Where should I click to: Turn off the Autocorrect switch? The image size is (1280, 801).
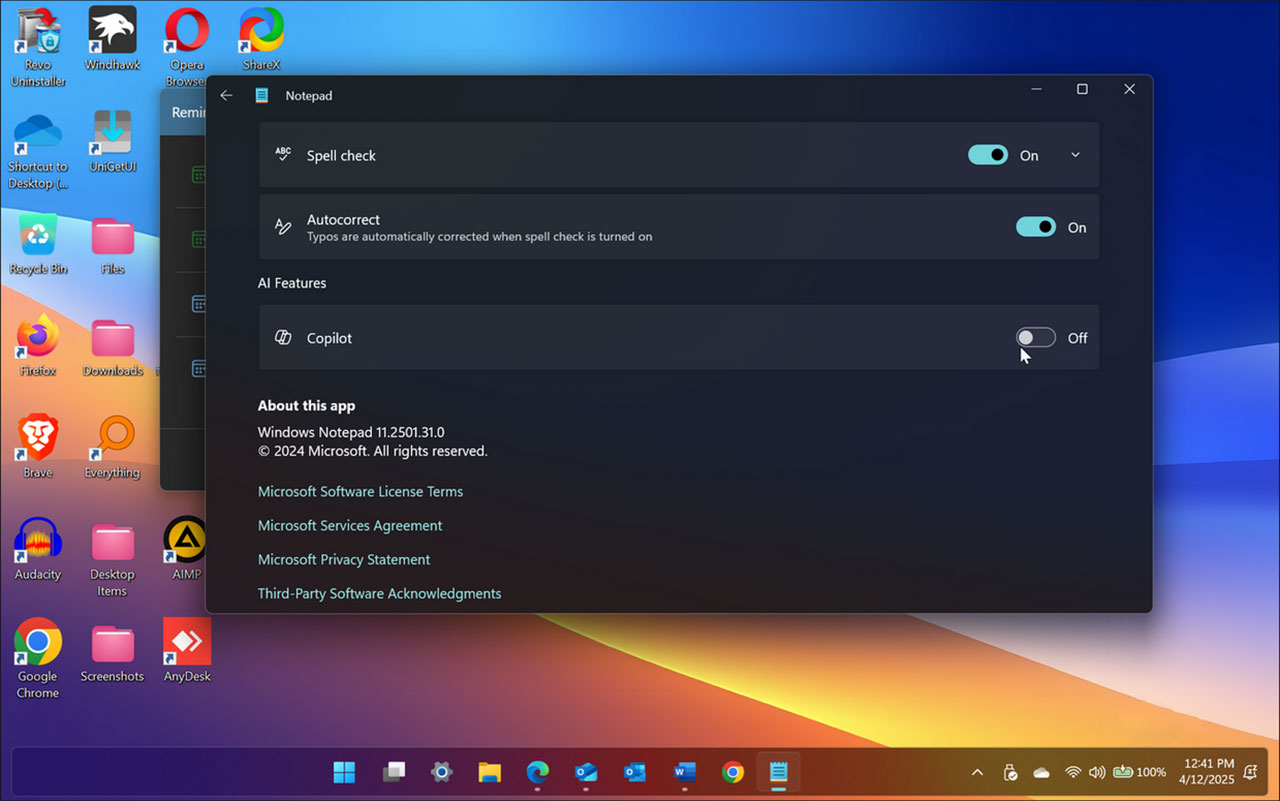[1035, 227]
